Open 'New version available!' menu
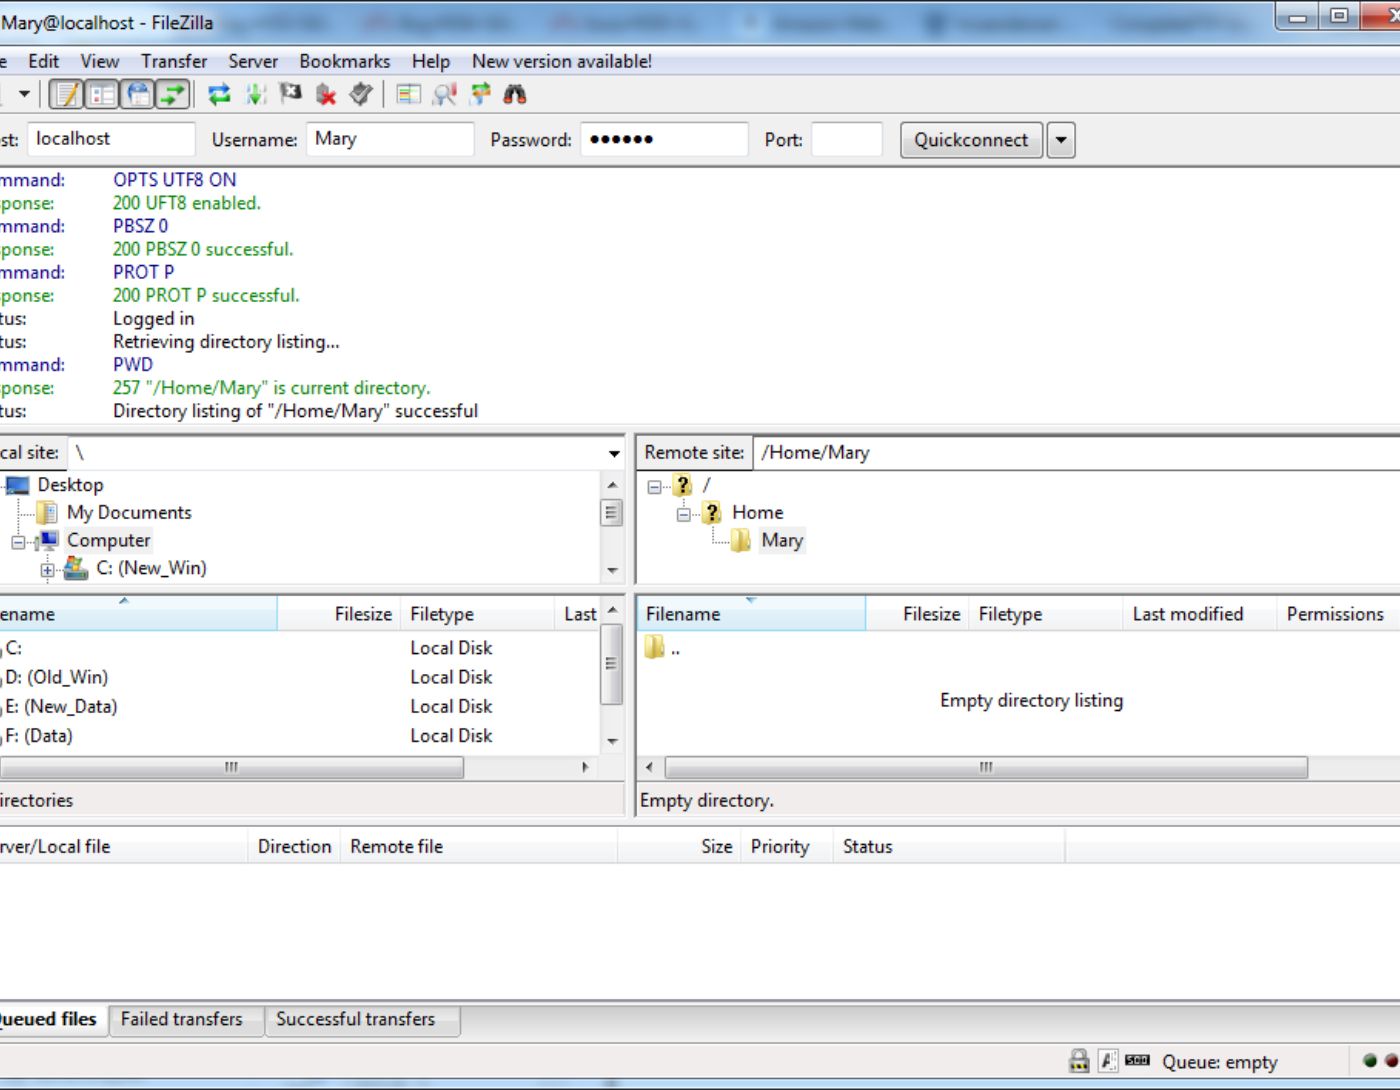Image resolution: width=1400 pixels, height=1090 pixels. (562, 61)
